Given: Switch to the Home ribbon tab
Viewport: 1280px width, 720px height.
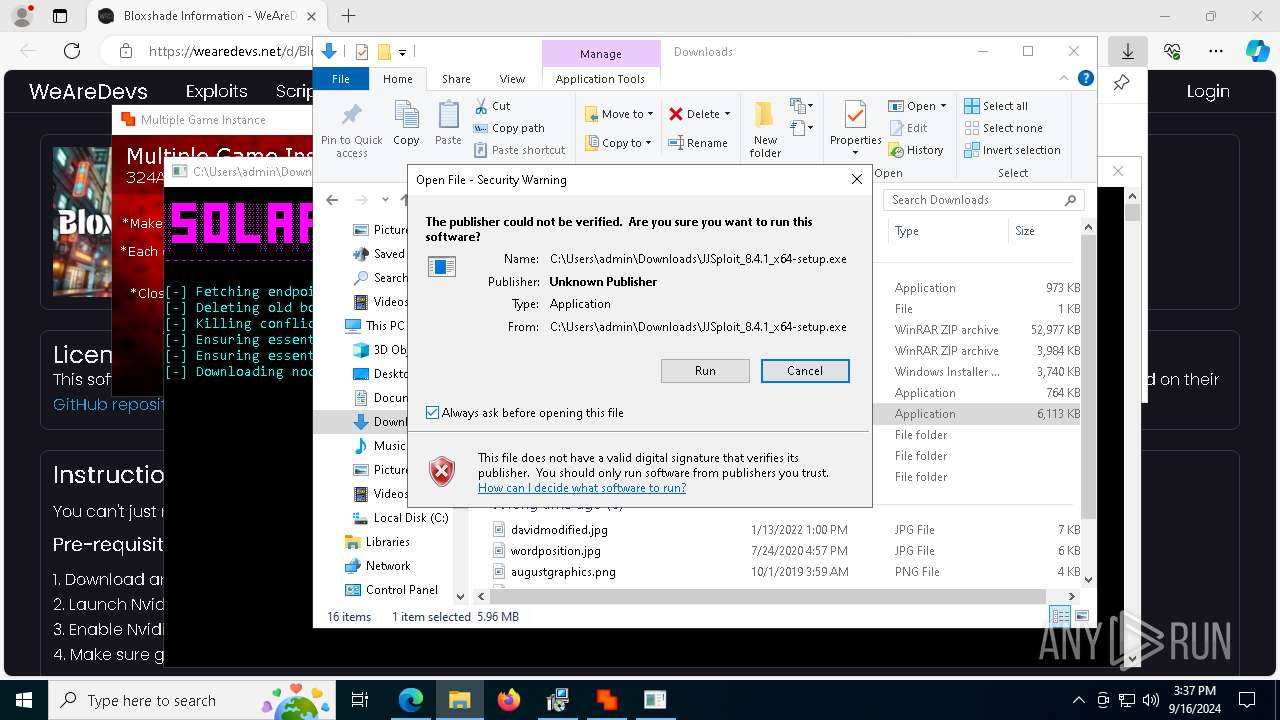Looking at the screenshot, I should tap(397, 79).
